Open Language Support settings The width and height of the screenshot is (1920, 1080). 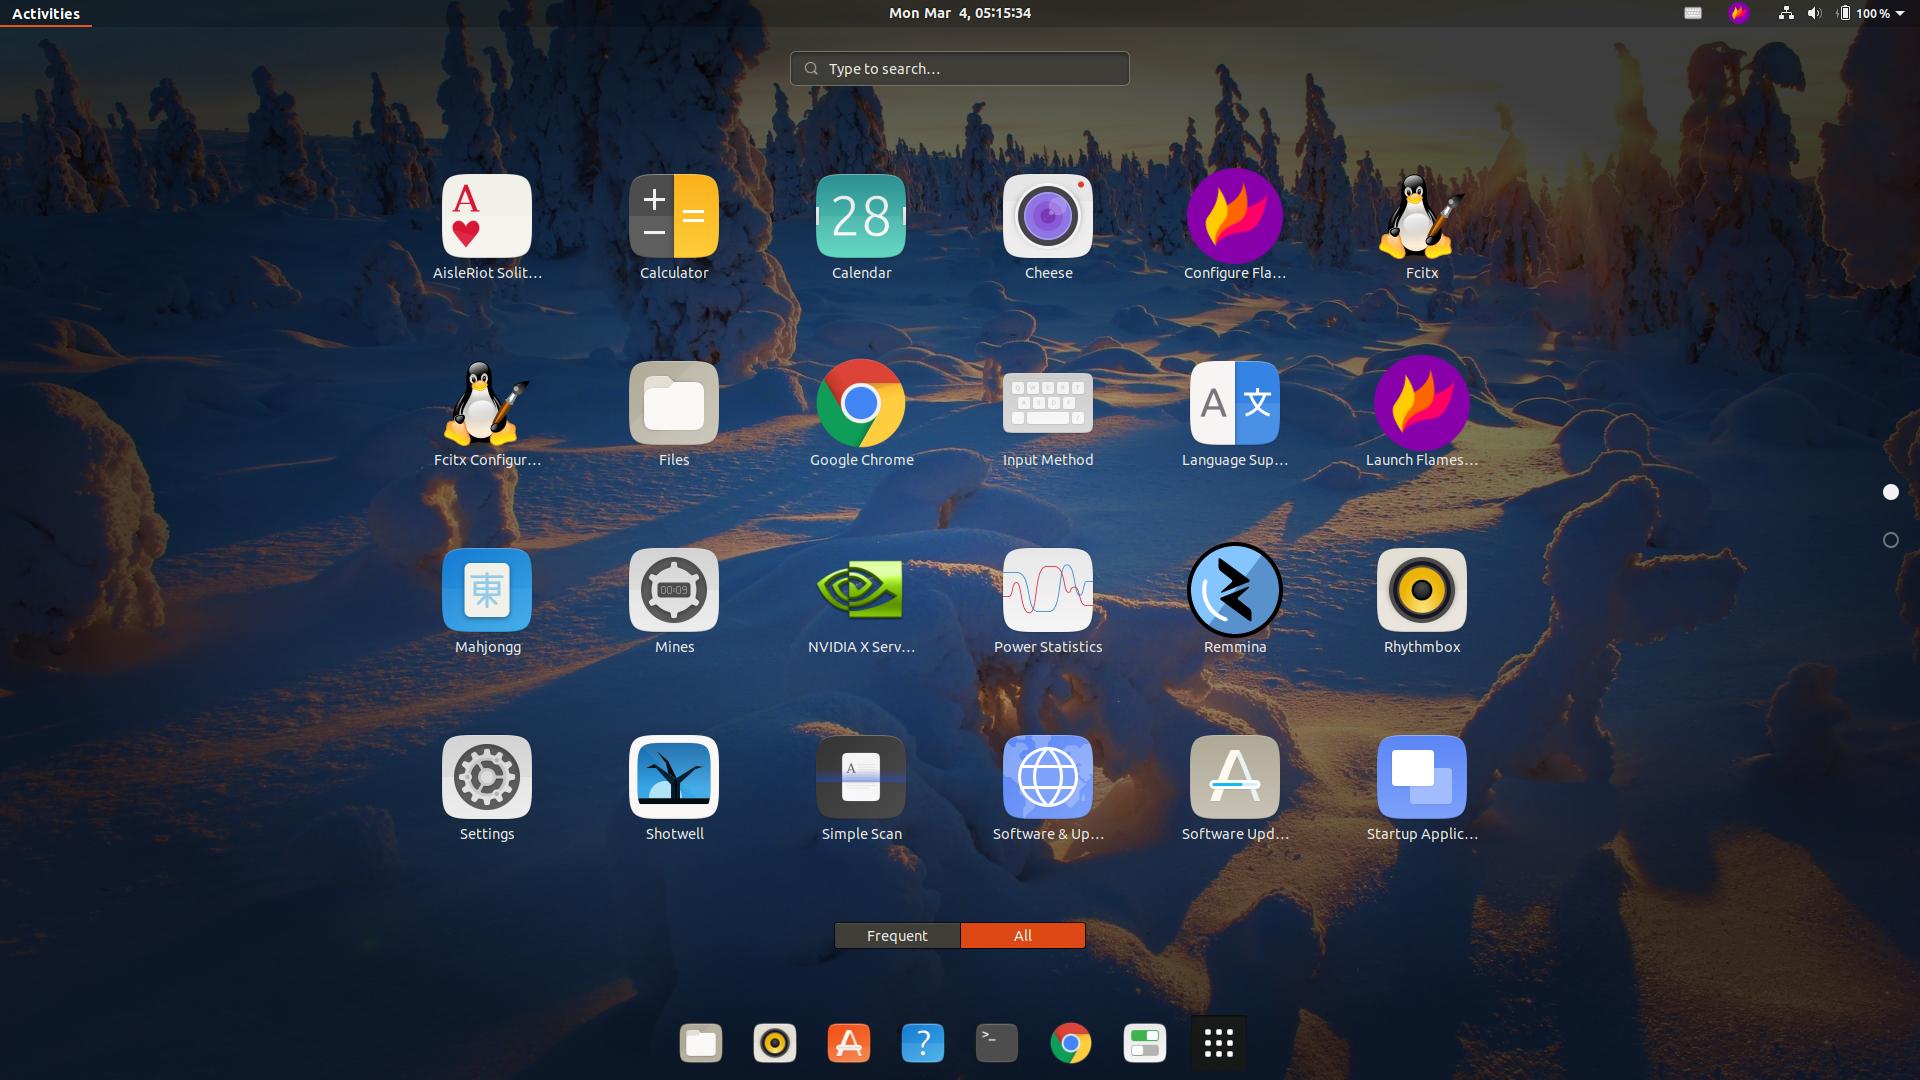(1234, 403)
